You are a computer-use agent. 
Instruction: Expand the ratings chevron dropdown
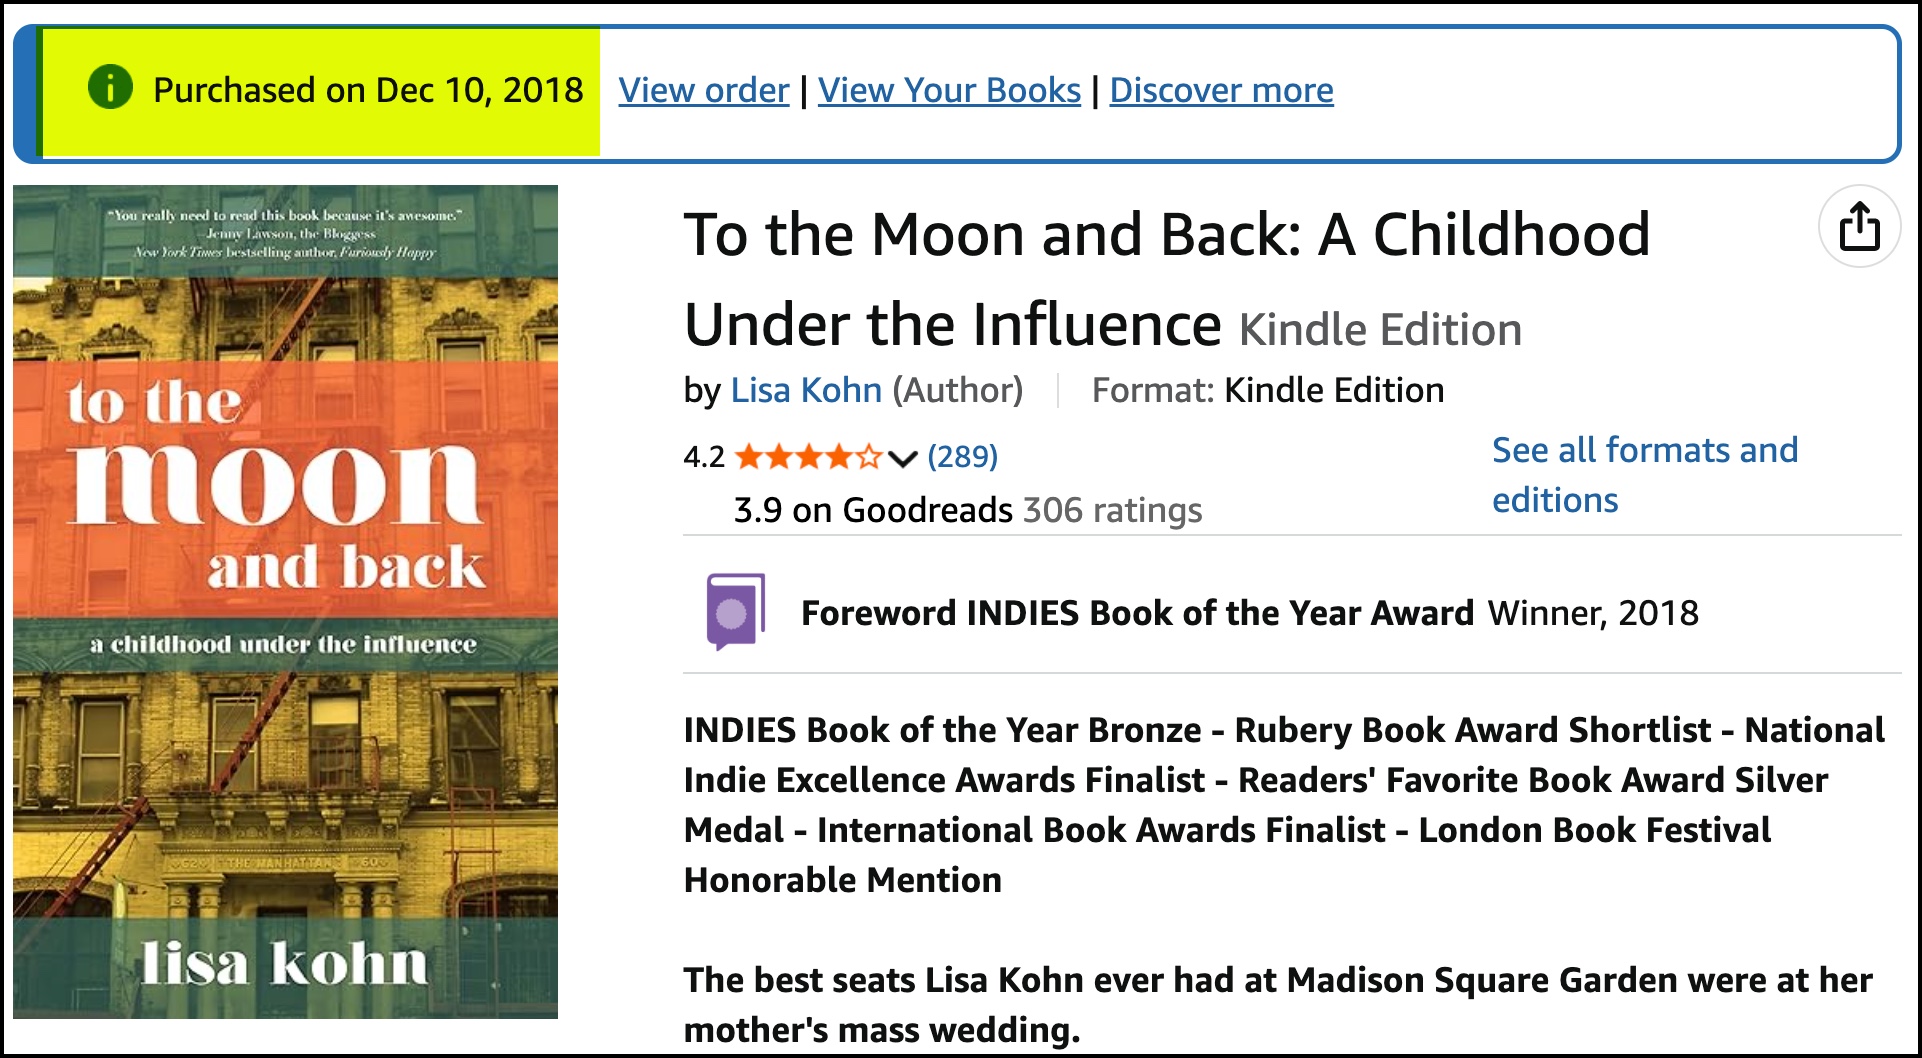point(902,458)
